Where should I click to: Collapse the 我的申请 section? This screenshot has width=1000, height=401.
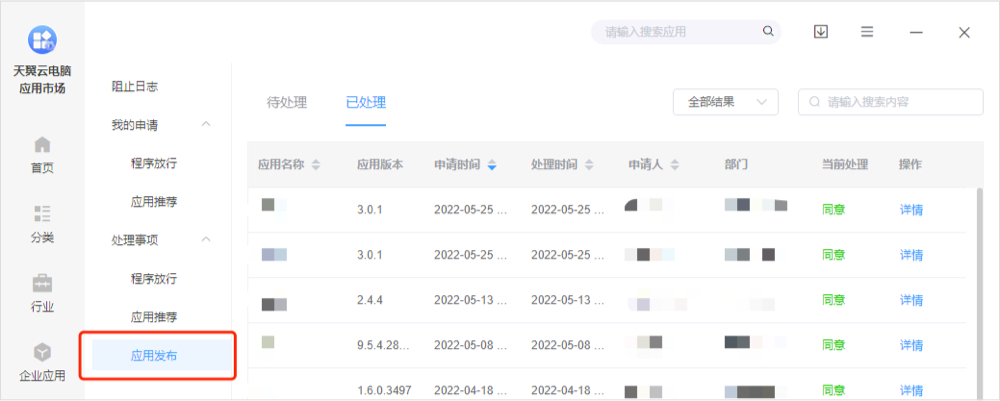[x=206, y=125]
